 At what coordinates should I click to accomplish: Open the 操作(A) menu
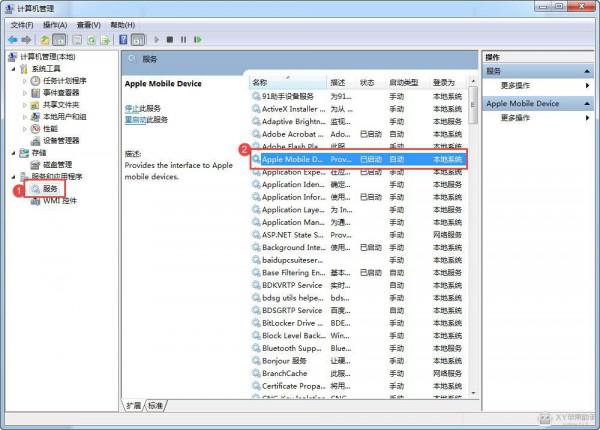[x=54, y=24]
